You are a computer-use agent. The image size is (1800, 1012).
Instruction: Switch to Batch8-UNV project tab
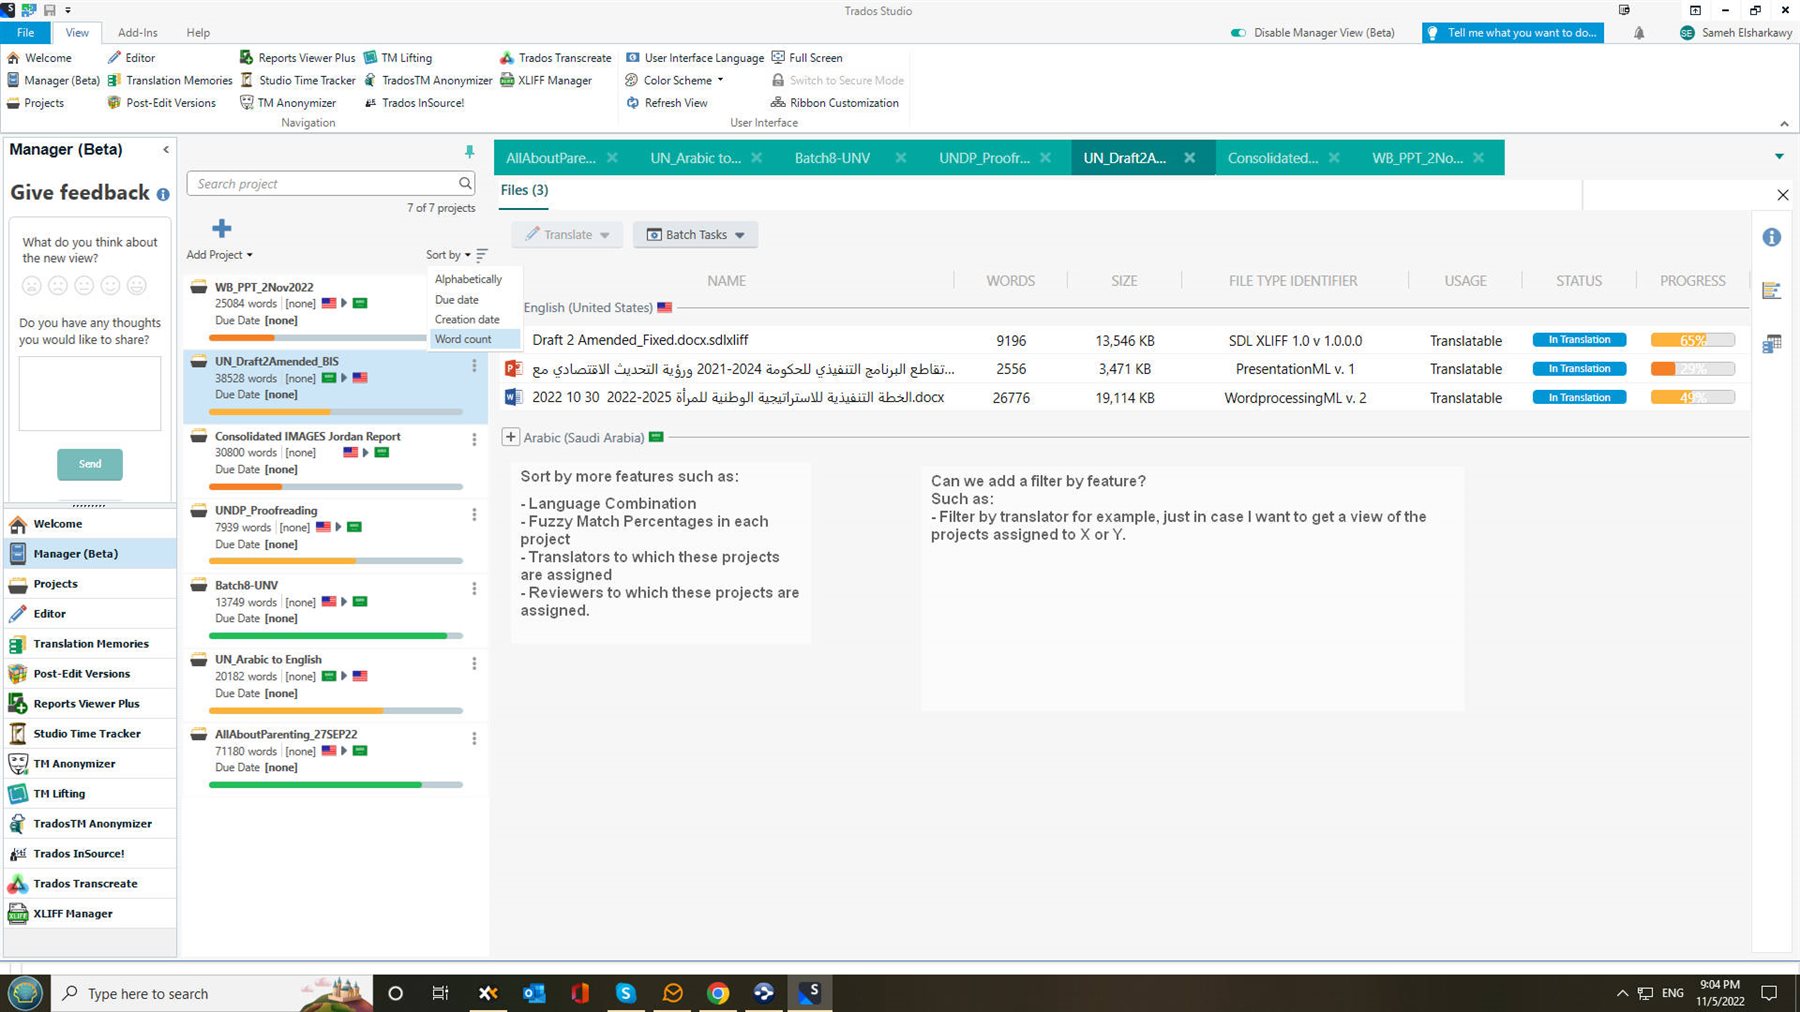832,158
